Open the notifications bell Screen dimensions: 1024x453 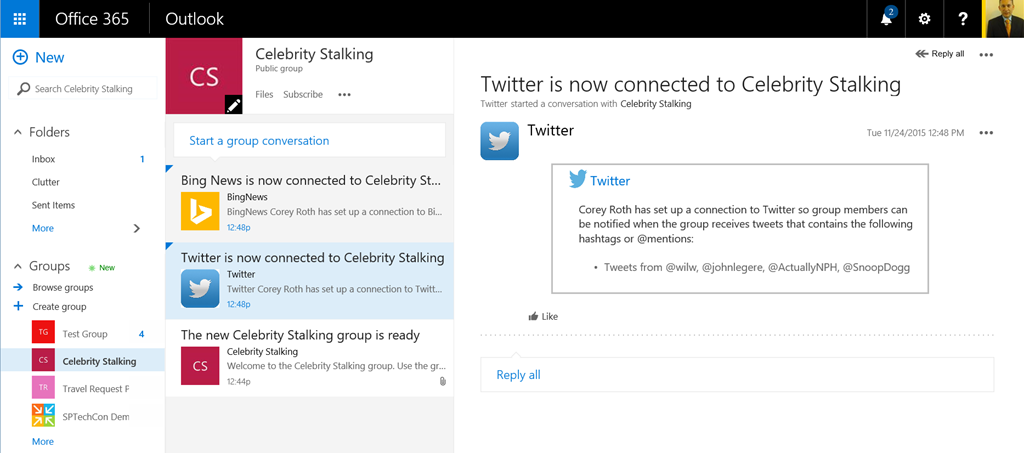[886, 19]
